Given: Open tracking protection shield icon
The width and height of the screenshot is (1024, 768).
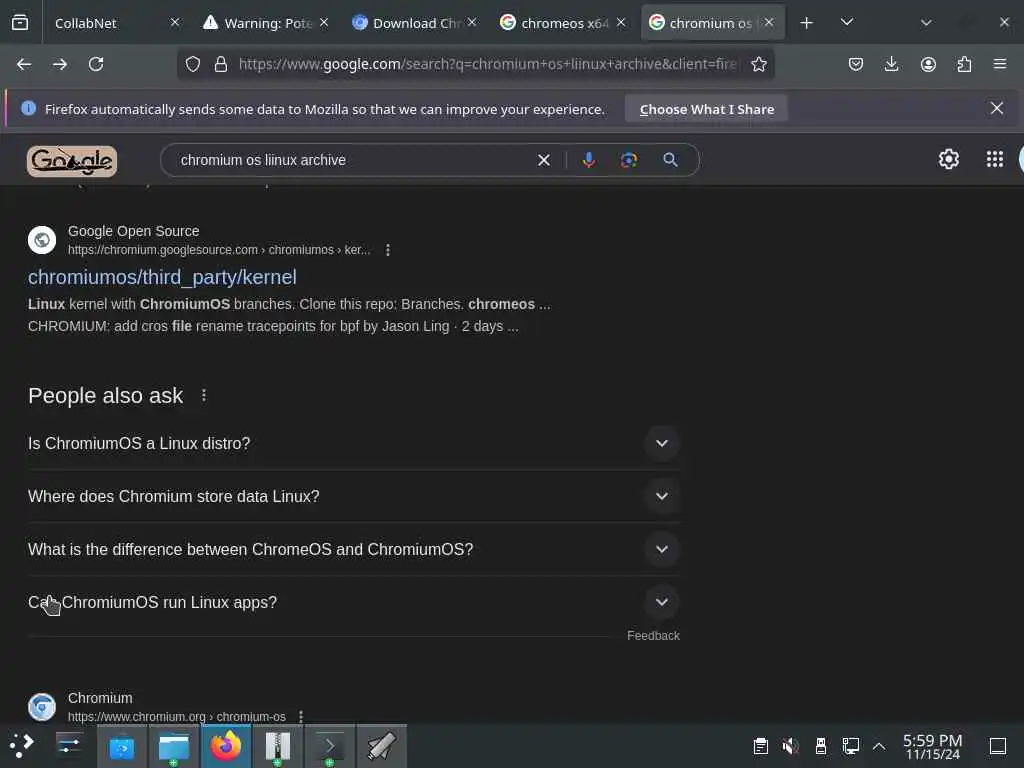Looking at the screenshot, I should tap(193, 64).
